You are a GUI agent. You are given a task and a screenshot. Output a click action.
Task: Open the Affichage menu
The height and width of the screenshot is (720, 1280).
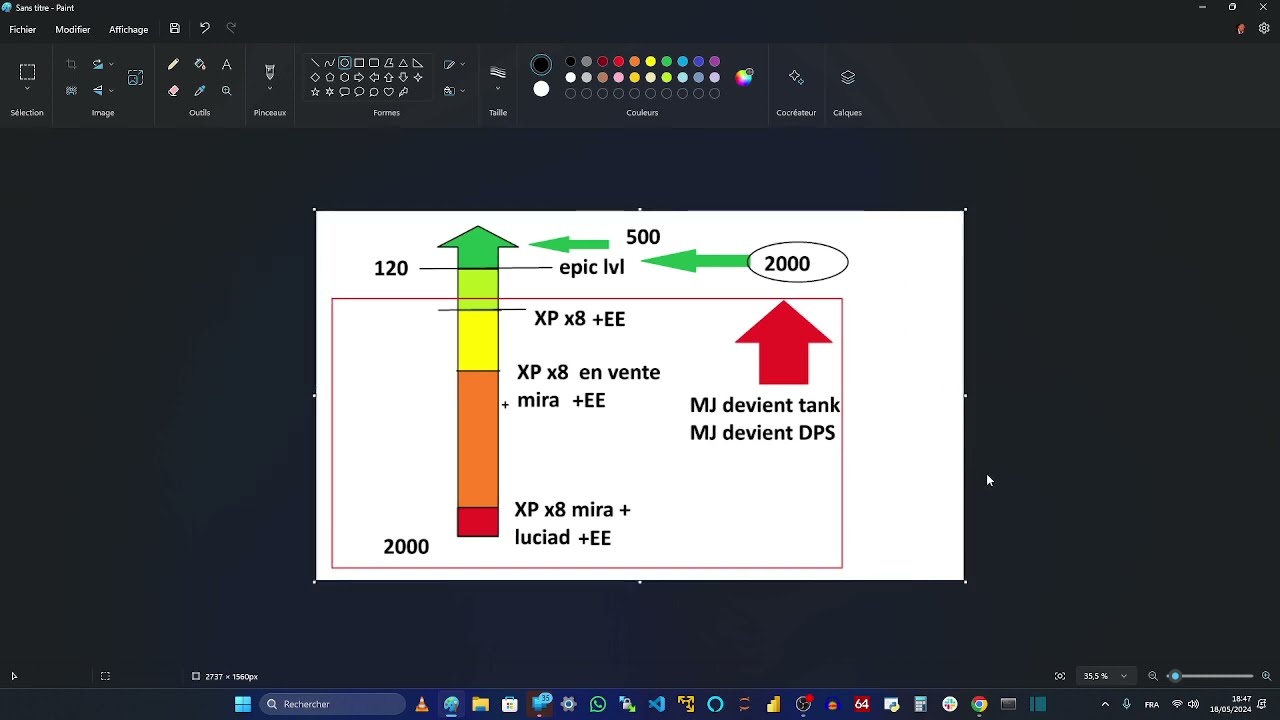pos(129,29)
